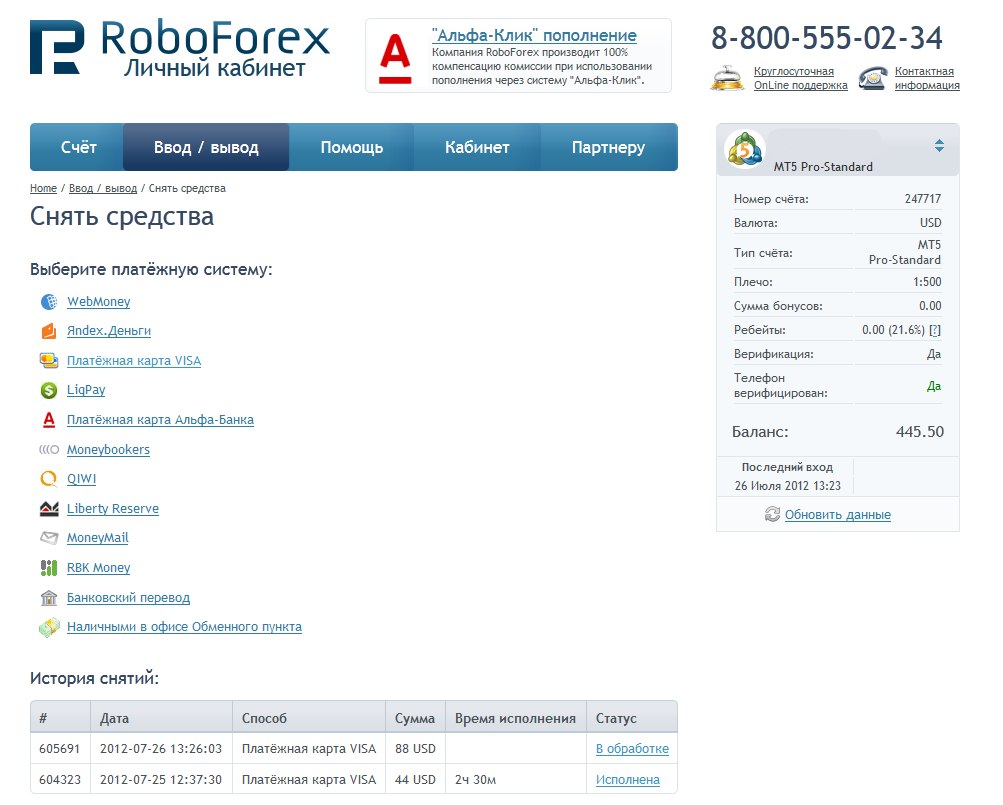Click the WebMoney globe icon

pyautogui.click(x=49, y=301)
